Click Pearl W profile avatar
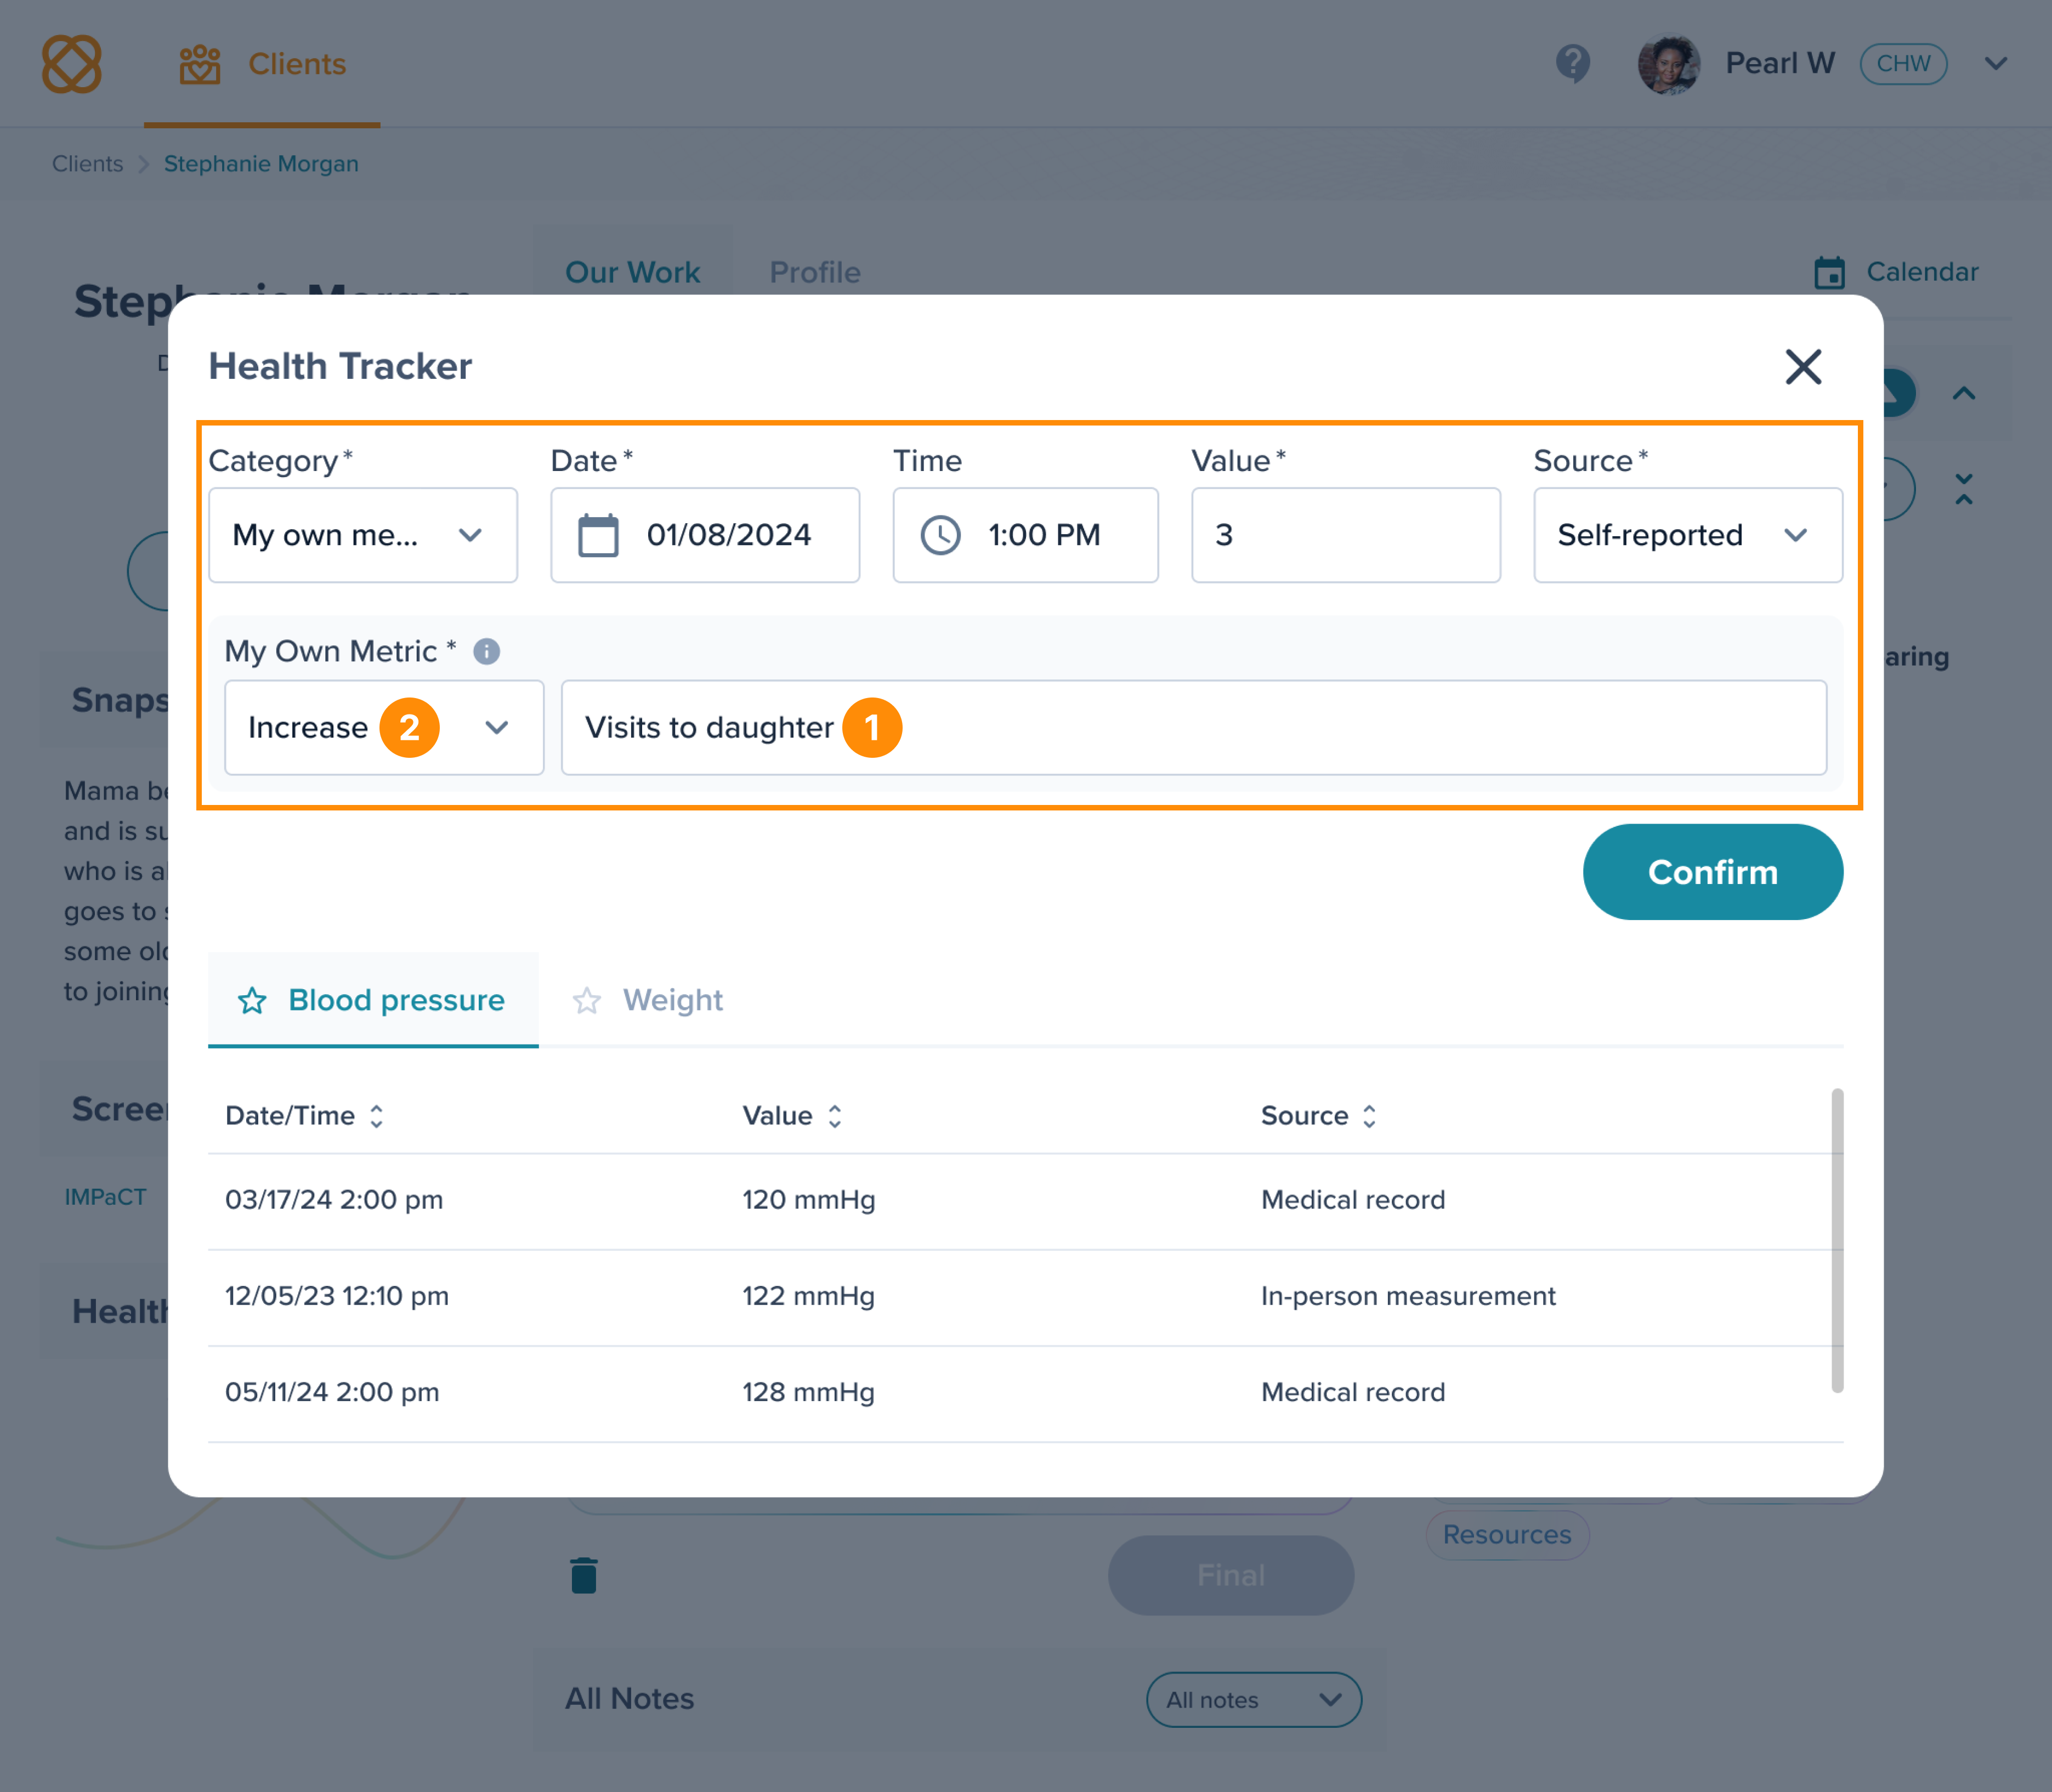2052x1792 pixels. pyautogui.click(x=1668, y=64)
